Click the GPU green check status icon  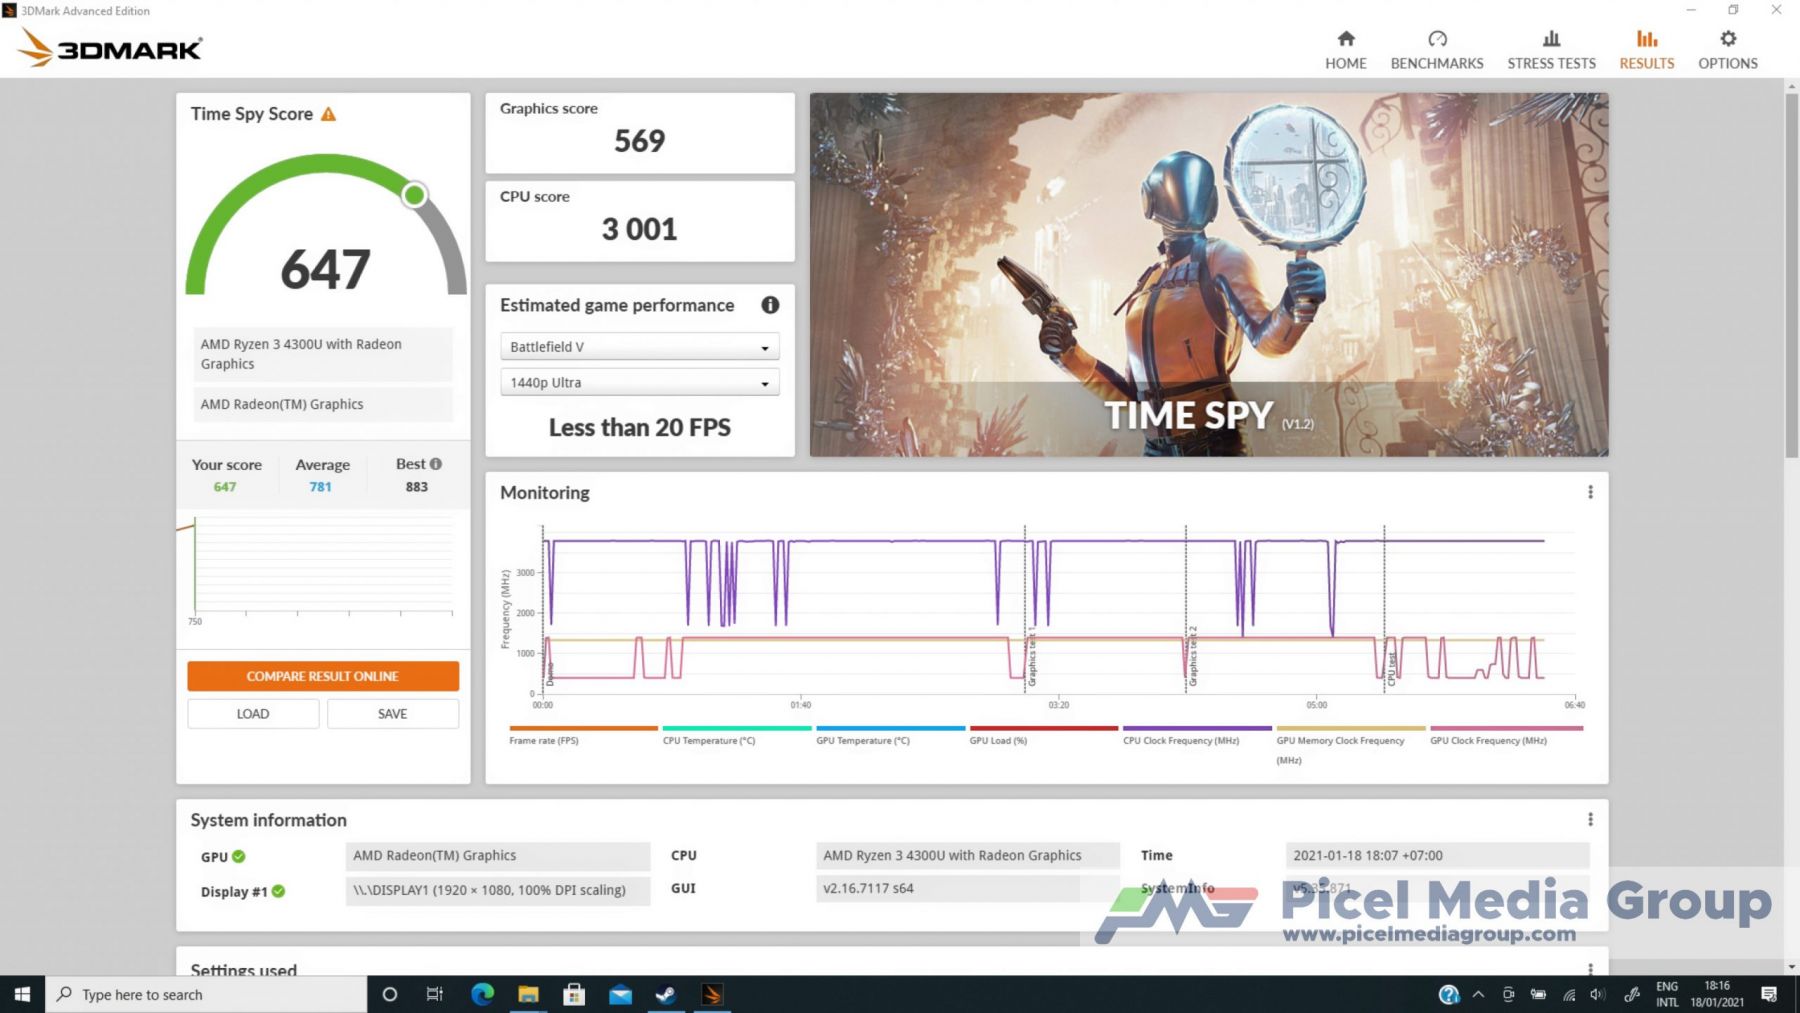click(239, 856)
